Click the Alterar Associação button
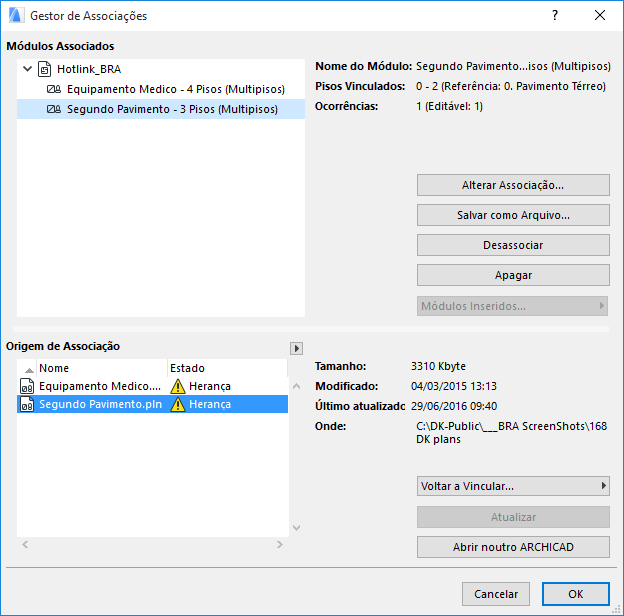This screenshot has height=616, width=624. 513,185
